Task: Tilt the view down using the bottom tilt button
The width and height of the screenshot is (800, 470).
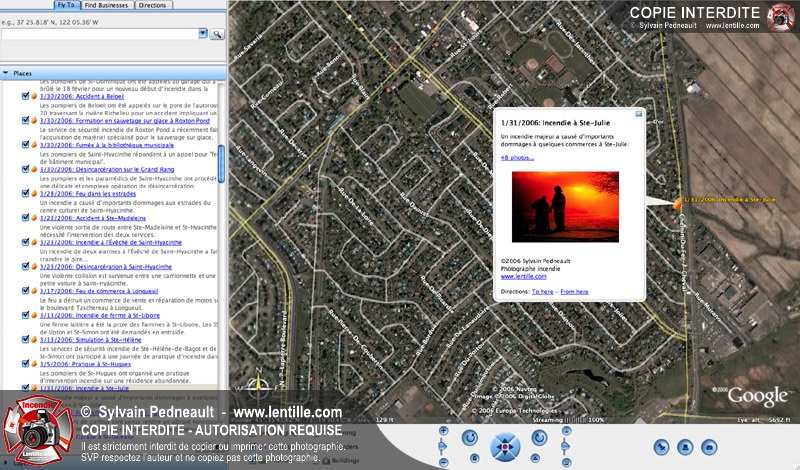Action: pos(566,462)
